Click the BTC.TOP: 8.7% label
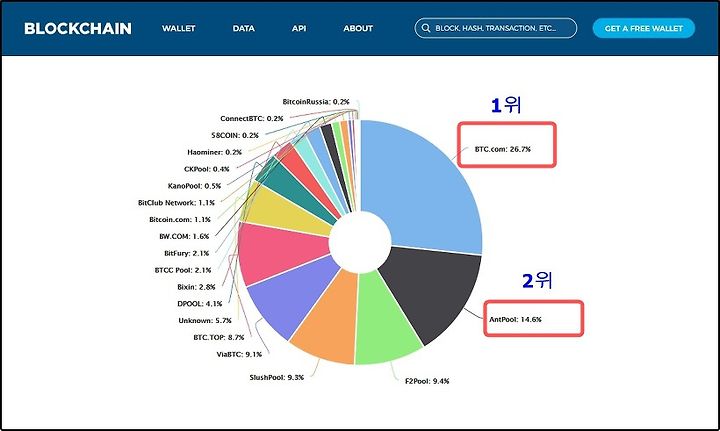This screenshot has width=720, height=431. coord(219,337)
